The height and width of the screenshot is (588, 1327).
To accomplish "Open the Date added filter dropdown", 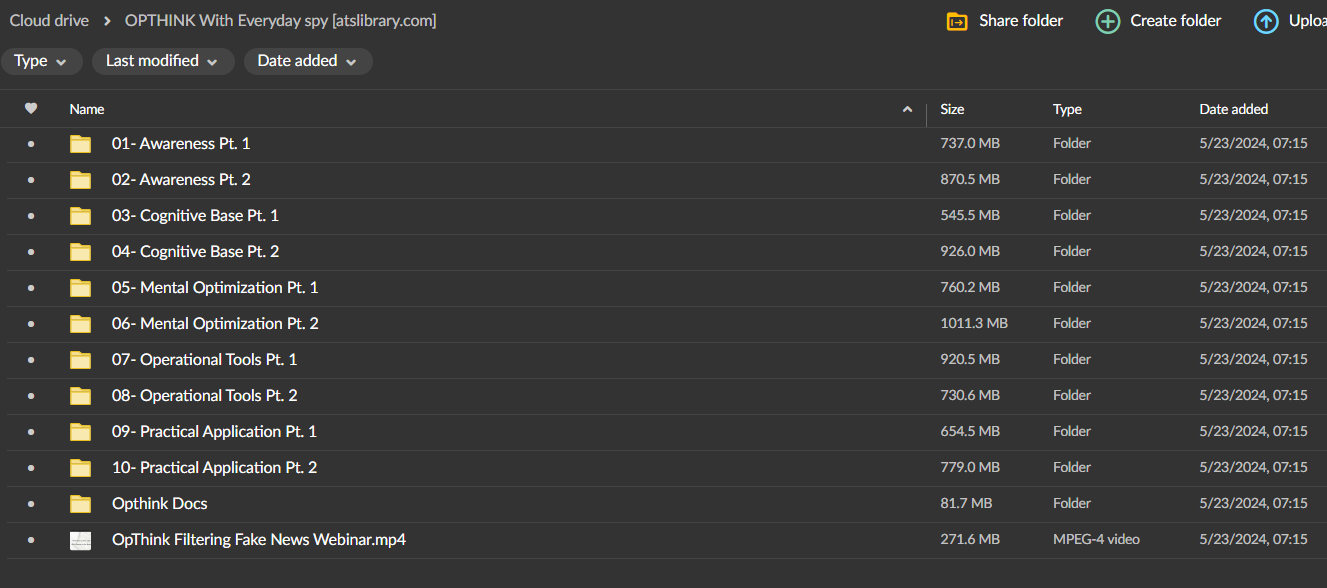I will pyautogui.click(x=307, y=61).
